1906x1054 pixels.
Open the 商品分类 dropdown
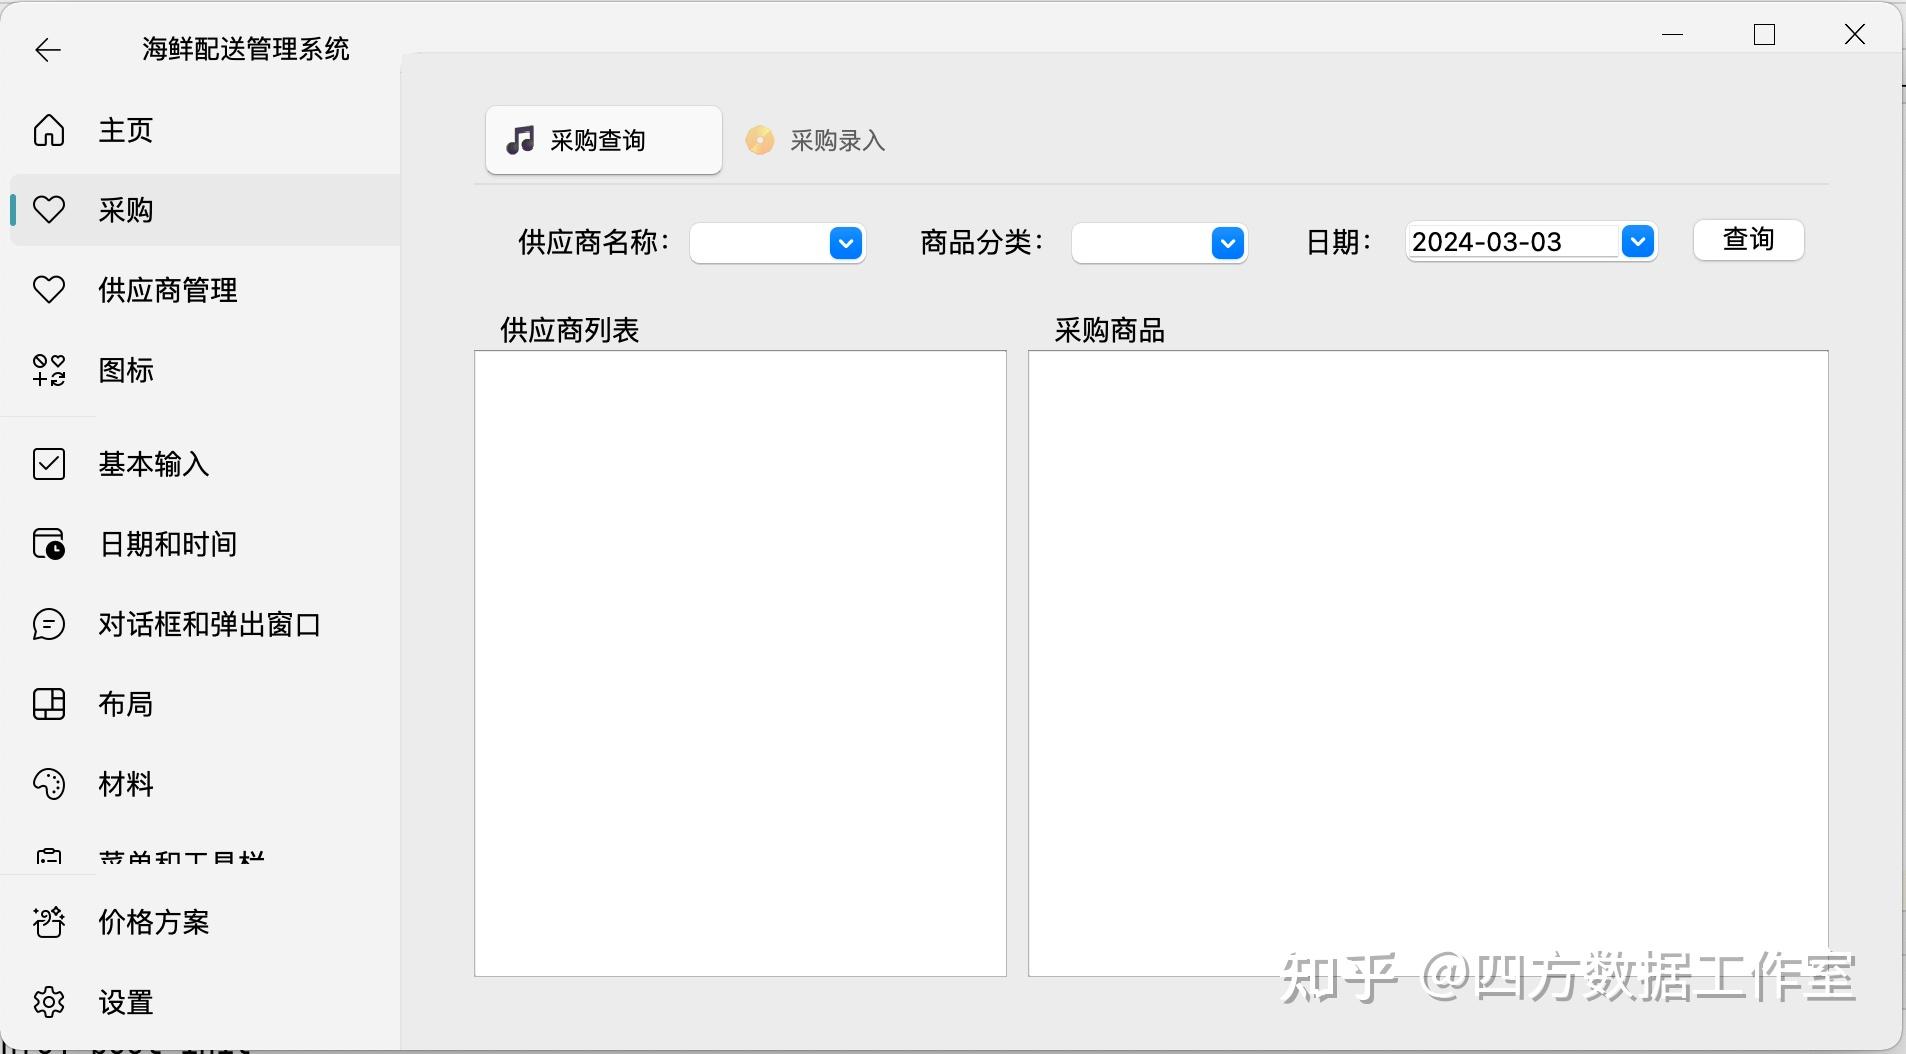coord(1226,243)
